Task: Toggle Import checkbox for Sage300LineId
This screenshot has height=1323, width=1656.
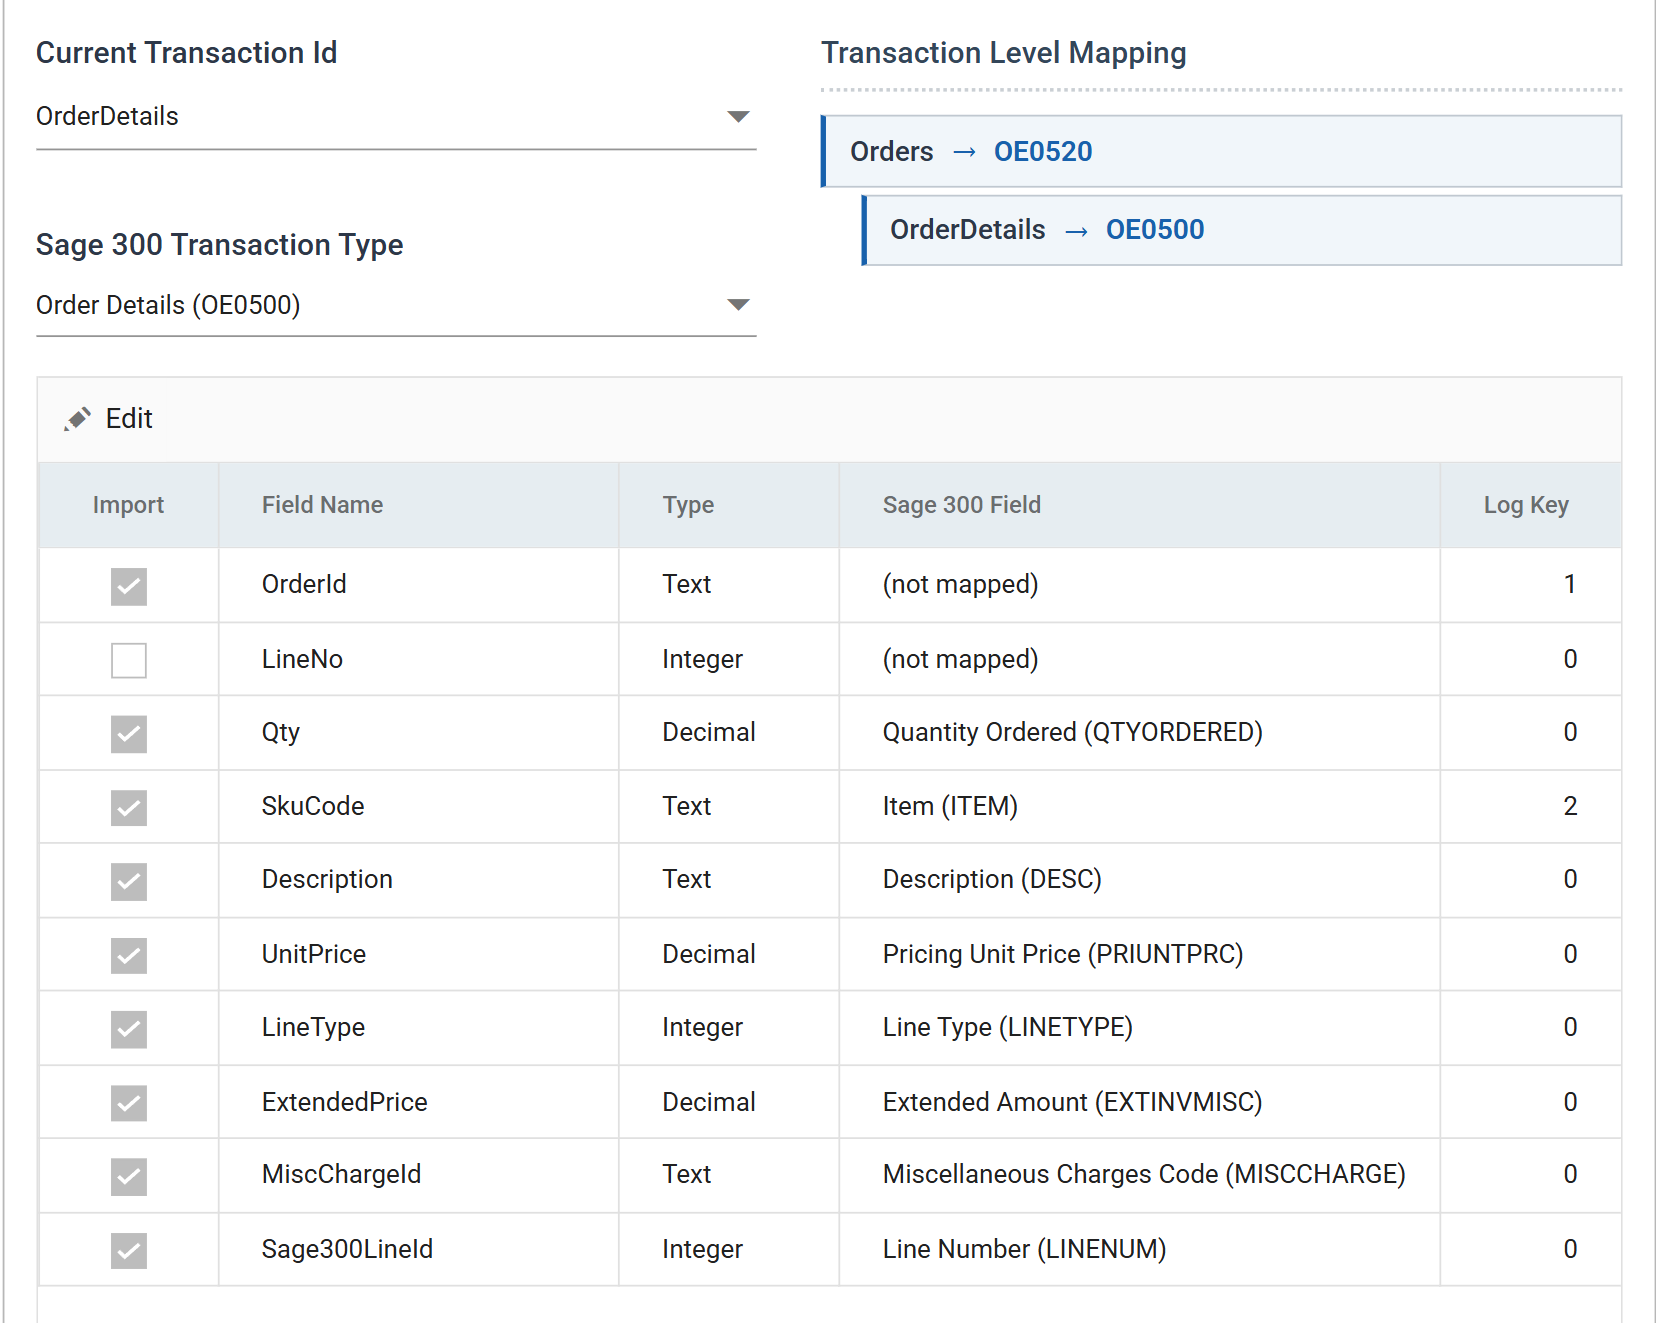Action: (129, 1250)
